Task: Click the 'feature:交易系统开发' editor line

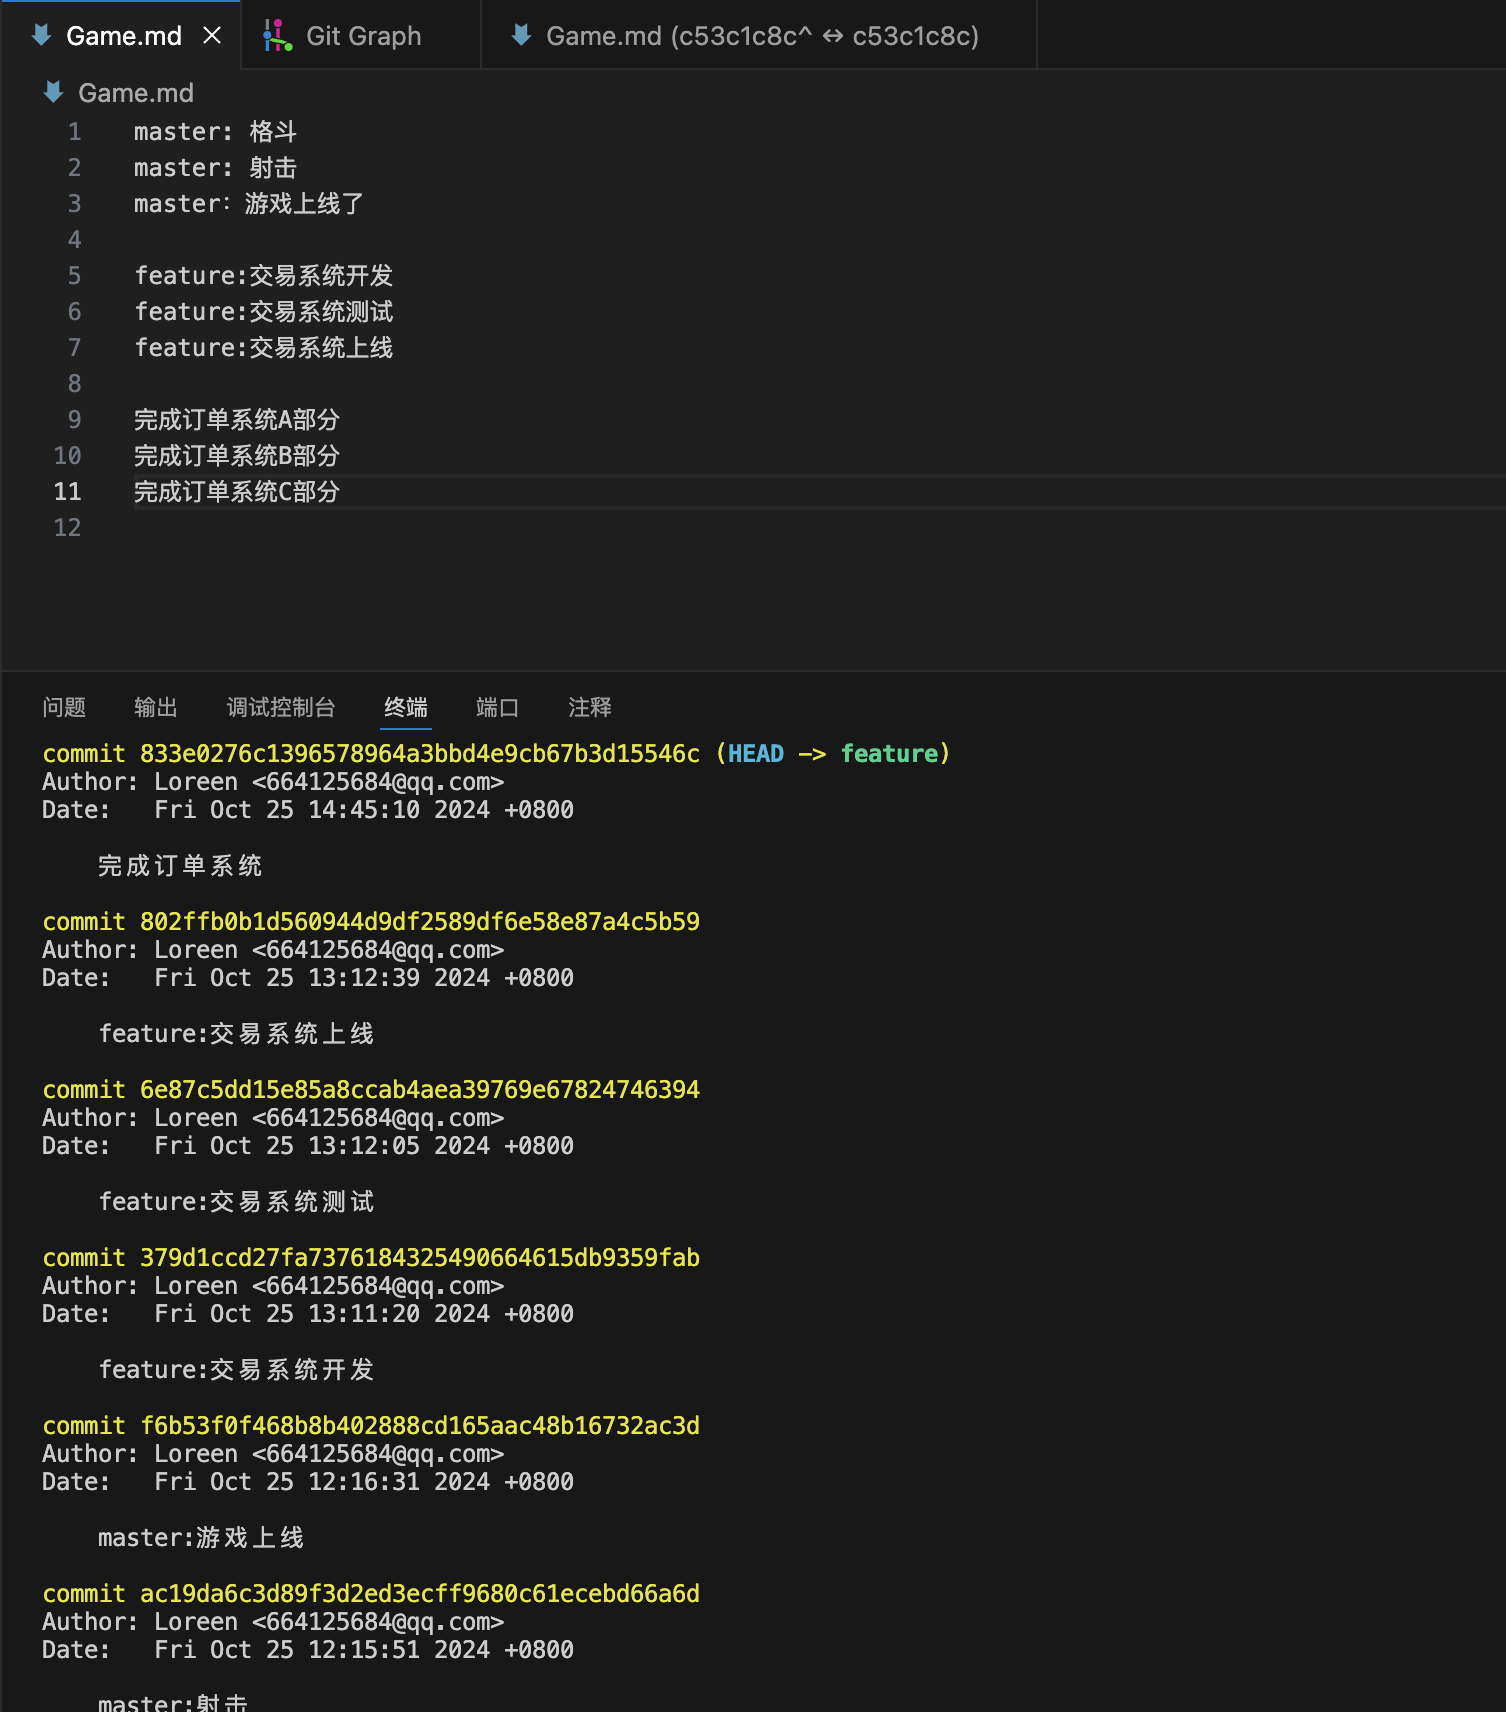Action: coord(264,276)
